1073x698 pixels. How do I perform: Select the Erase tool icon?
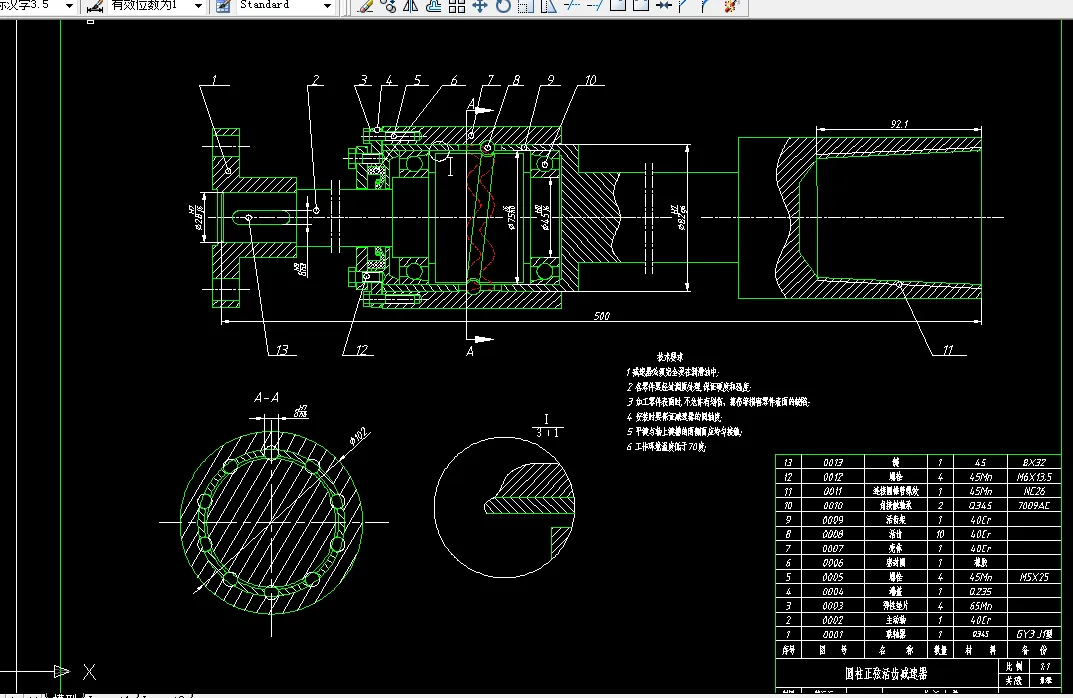365,6
